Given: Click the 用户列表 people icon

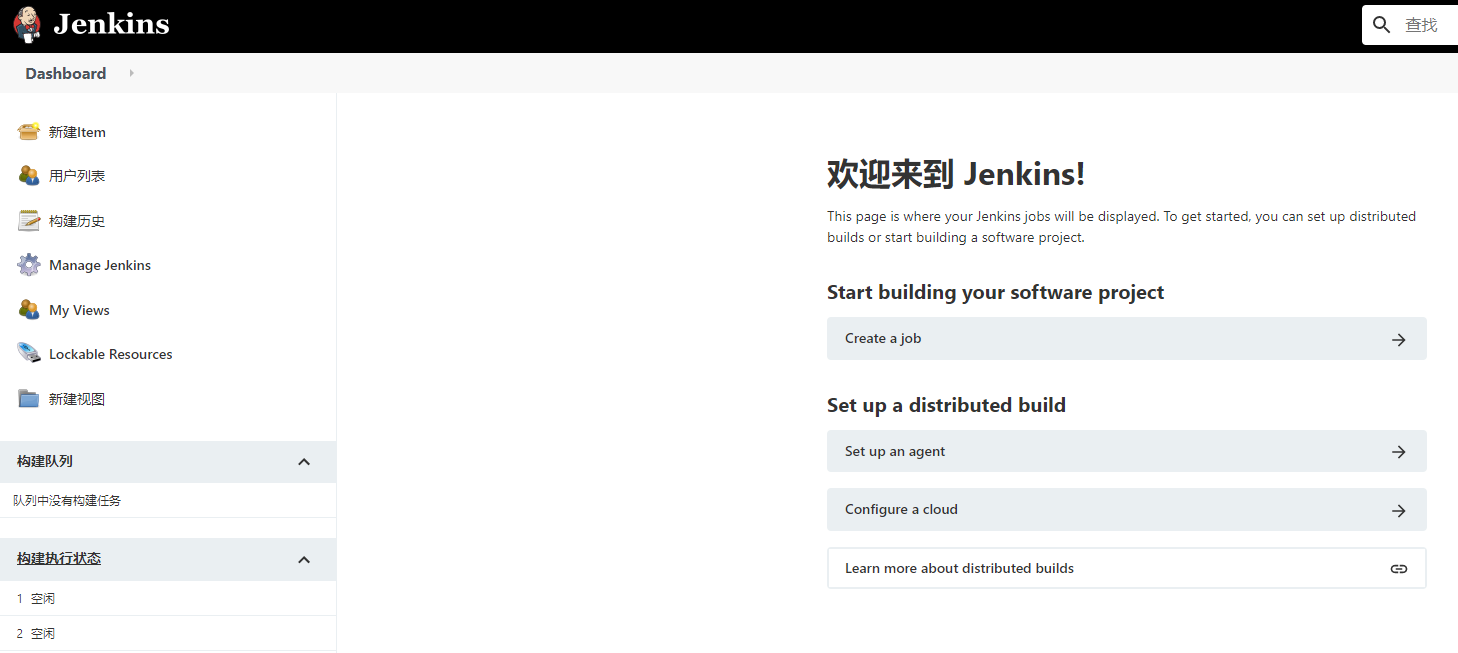Looking at the screenshot, I should click(x=29, y=176).
